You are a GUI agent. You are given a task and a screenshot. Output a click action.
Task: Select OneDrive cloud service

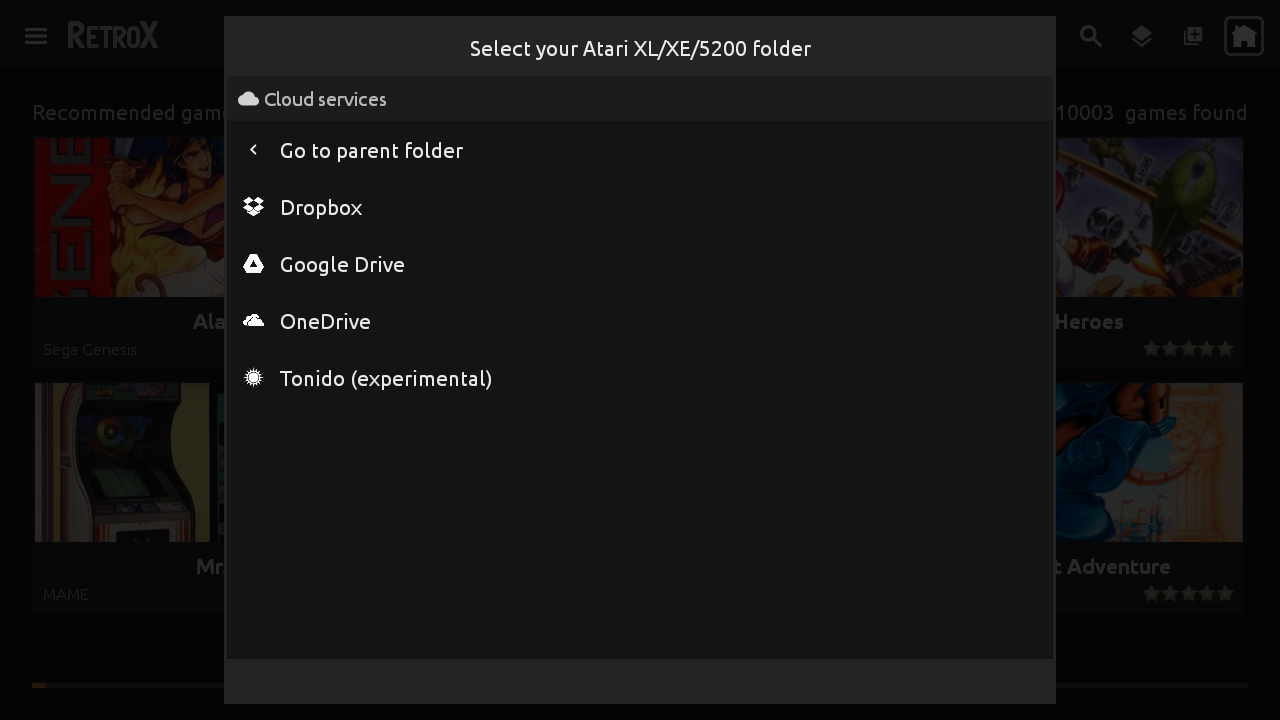tap(640, 321)
